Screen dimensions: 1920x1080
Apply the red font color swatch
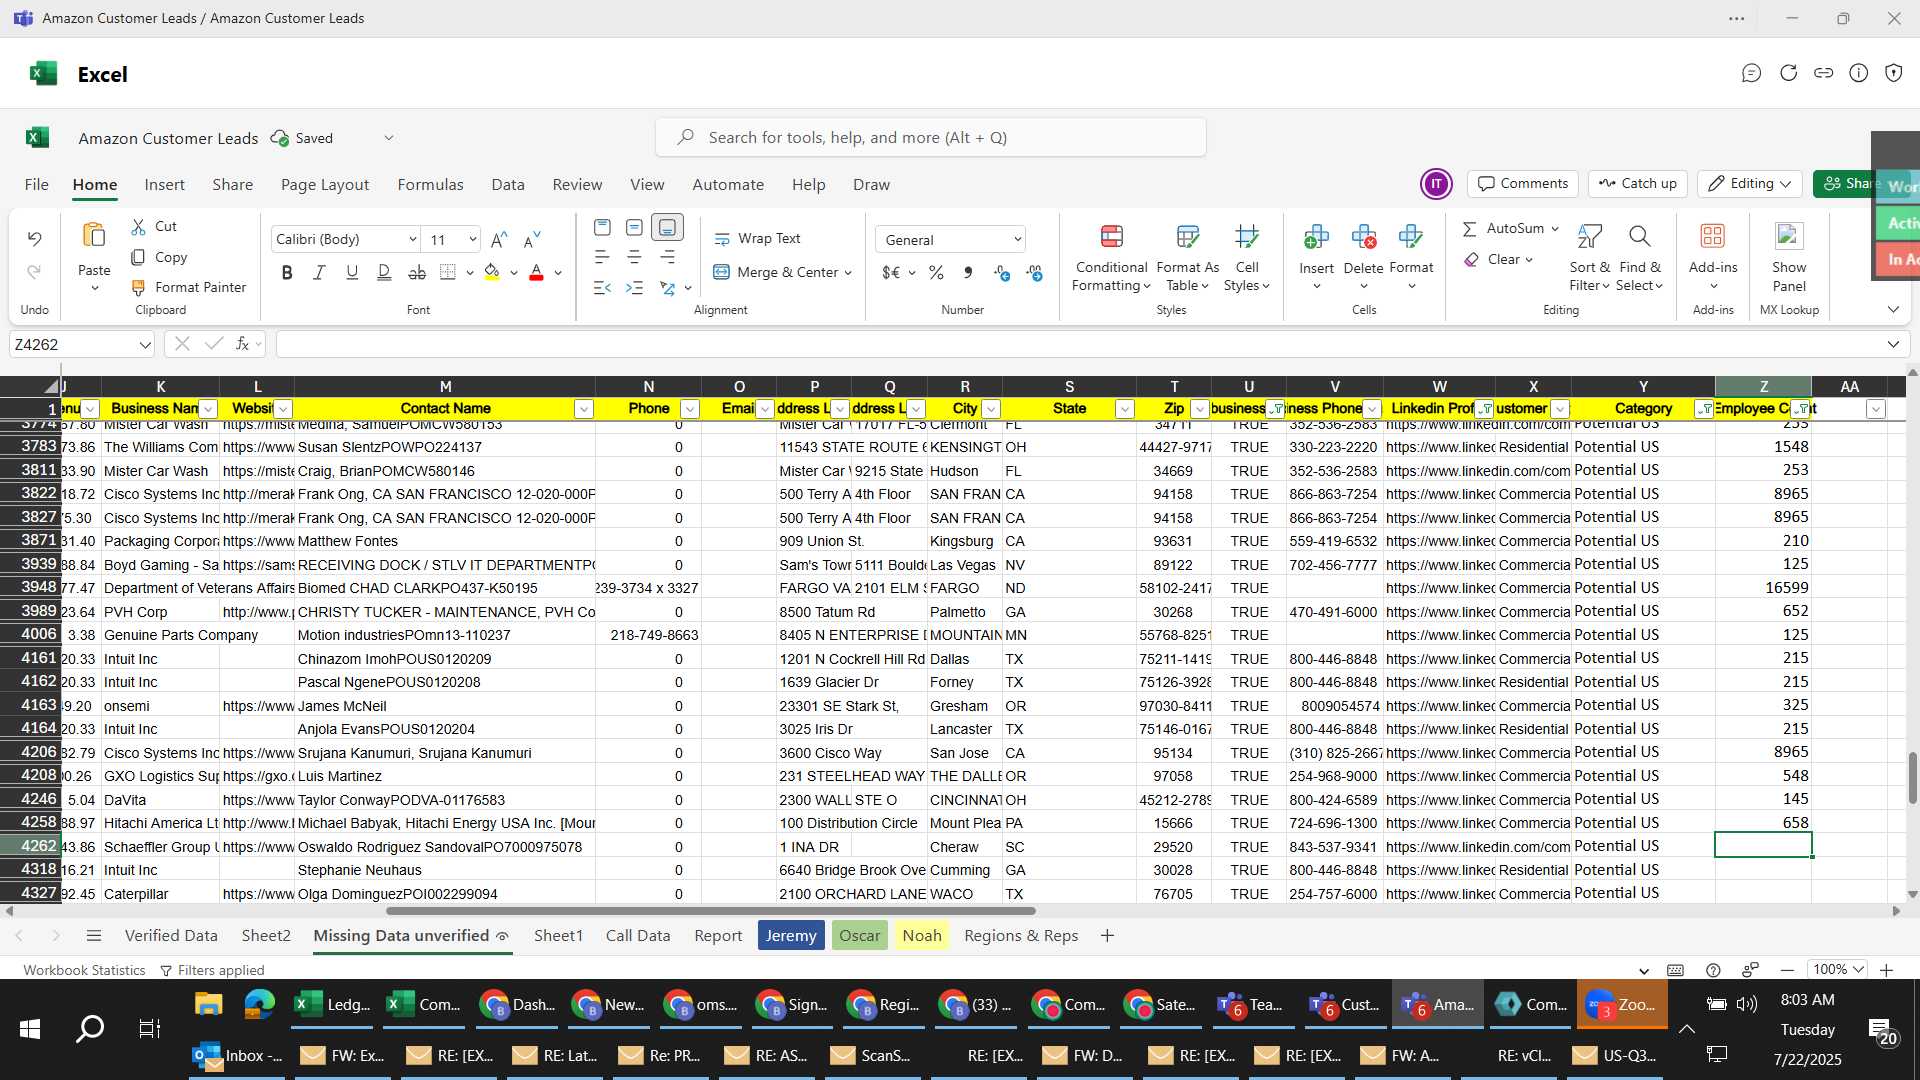coord(536,272)
